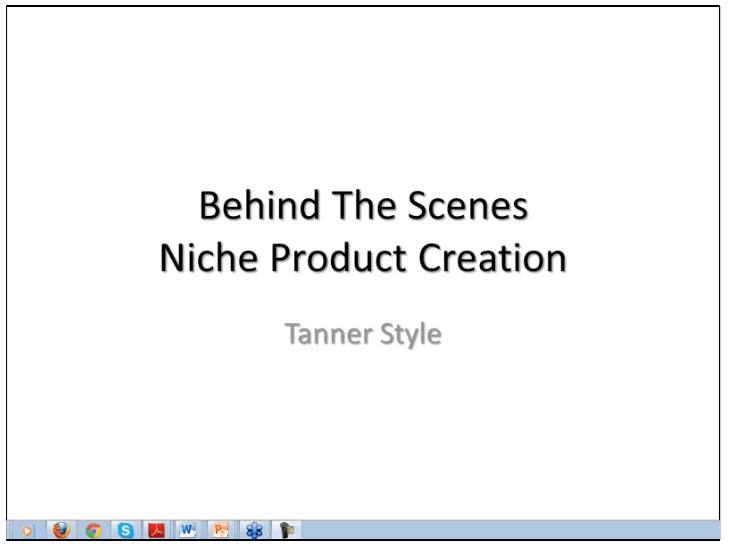
Task: Launch Firefox from the taskbar
Action: pos(61,530)
